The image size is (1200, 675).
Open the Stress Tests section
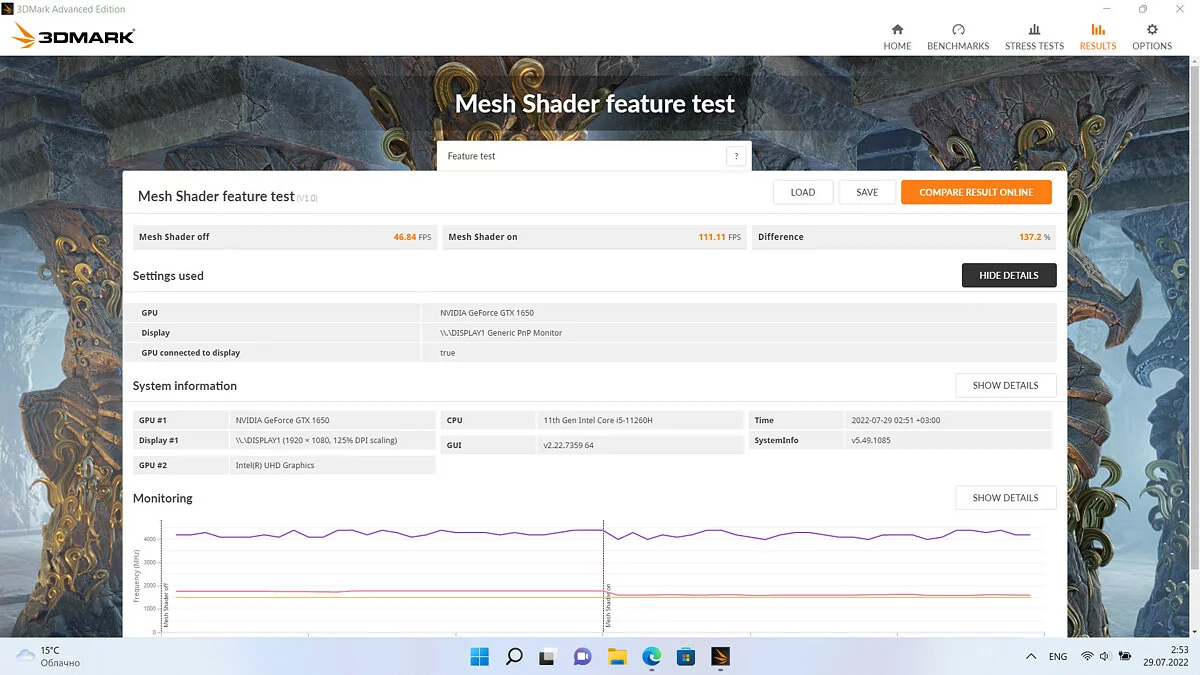(x=1034, y=37)
